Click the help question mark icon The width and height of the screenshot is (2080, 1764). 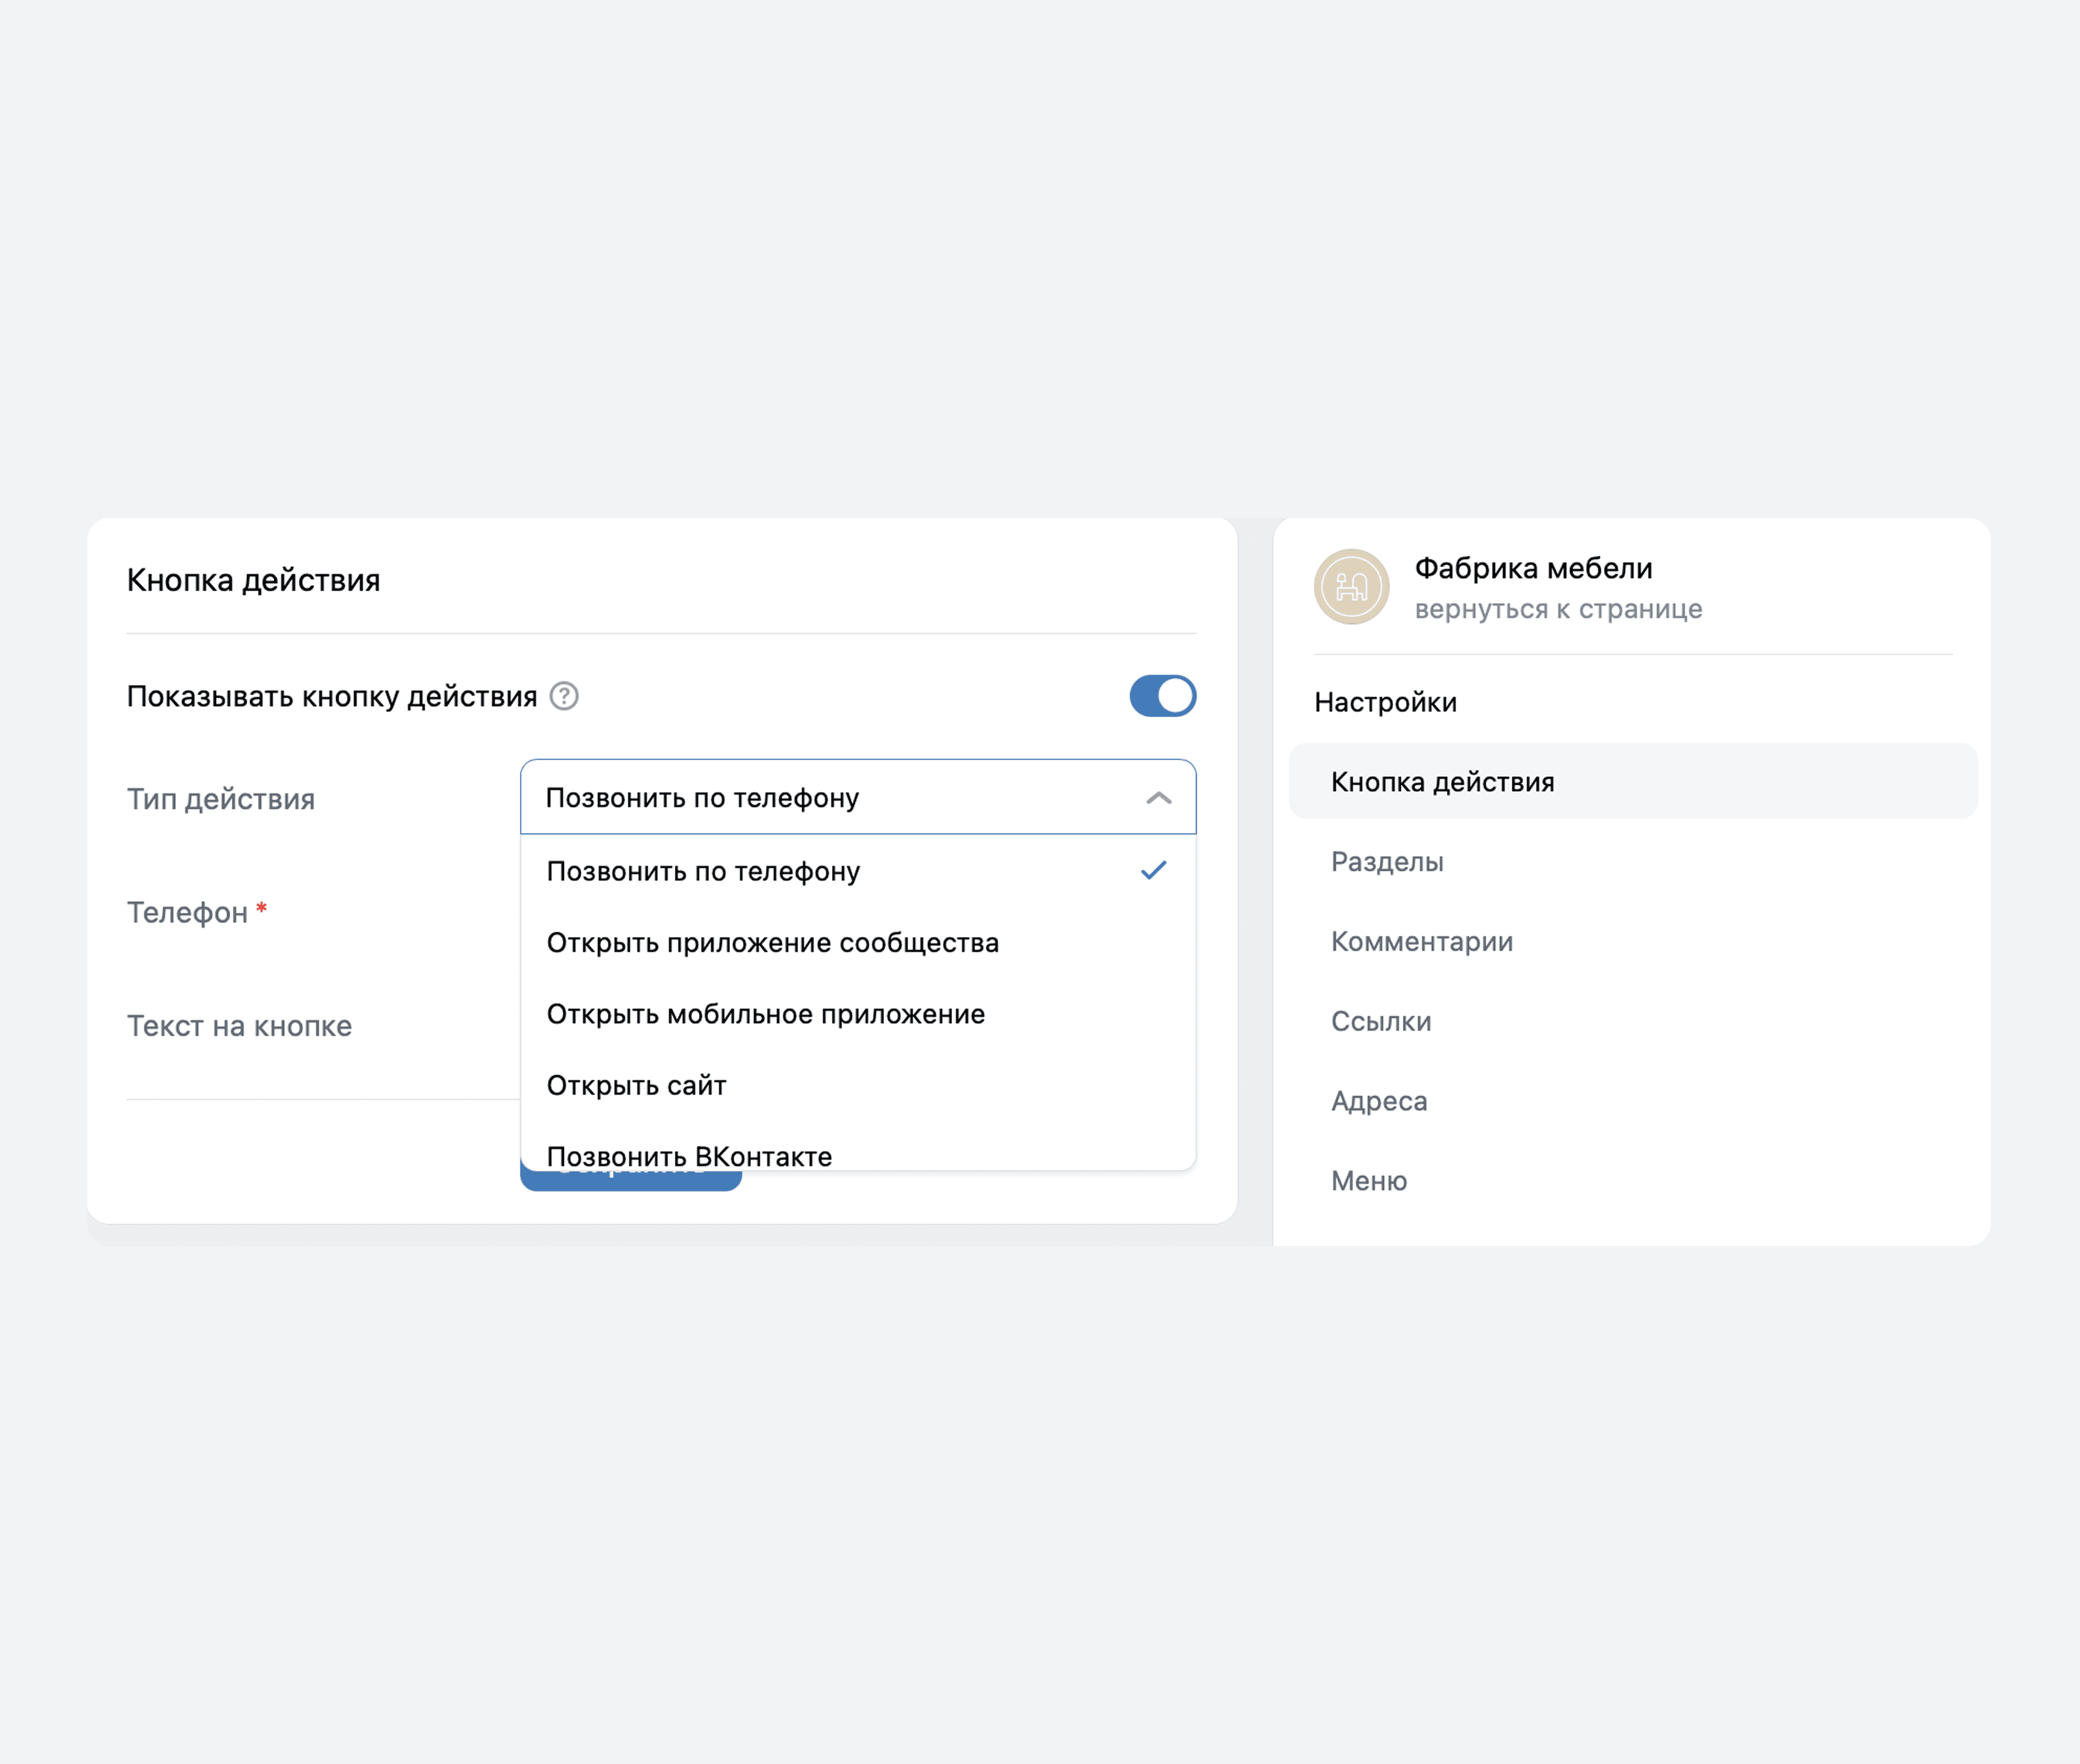click(564, 696)
